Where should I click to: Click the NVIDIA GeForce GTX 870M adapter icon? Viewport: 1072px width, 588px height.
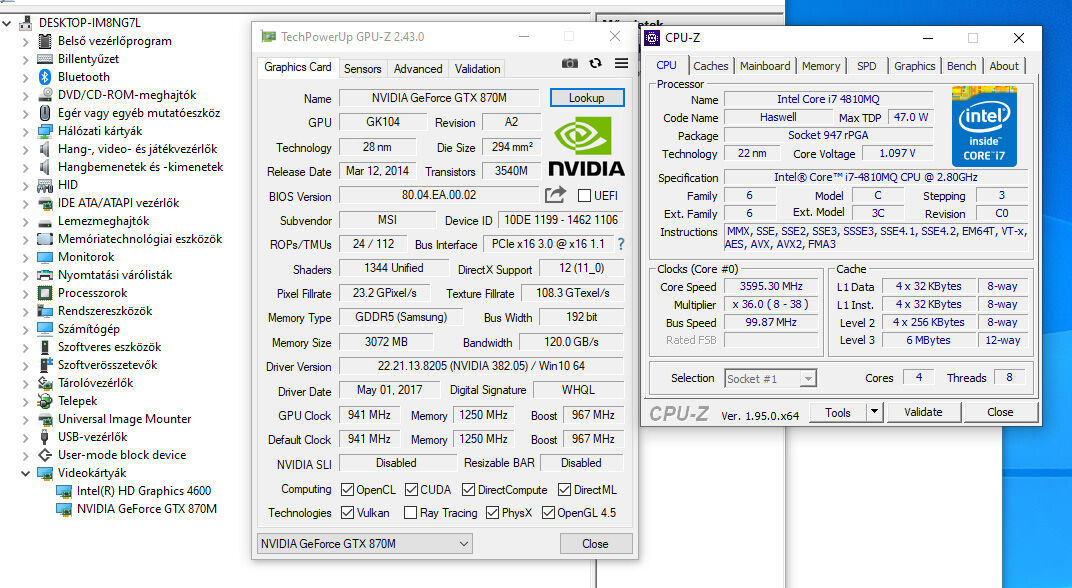coord(64,509)
